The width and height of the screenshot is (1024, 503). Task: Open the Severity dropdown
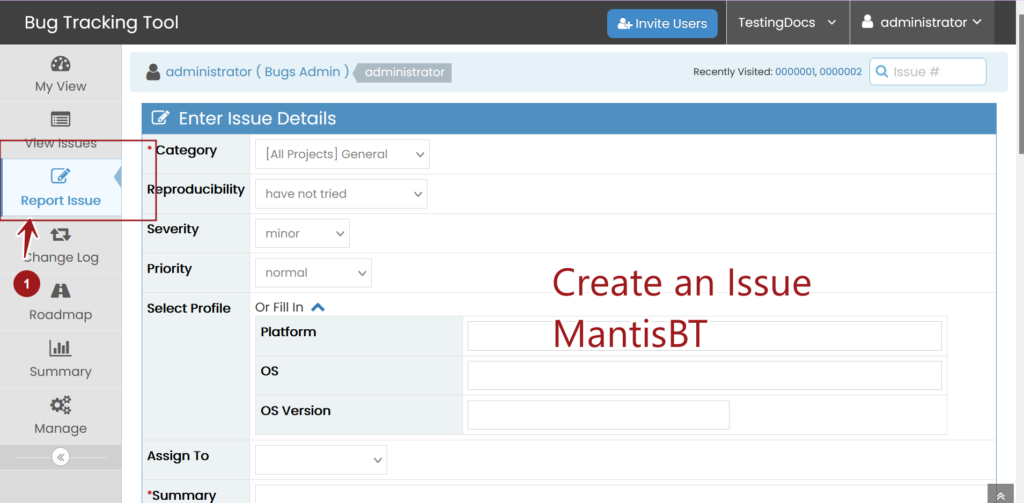[302, 233]
